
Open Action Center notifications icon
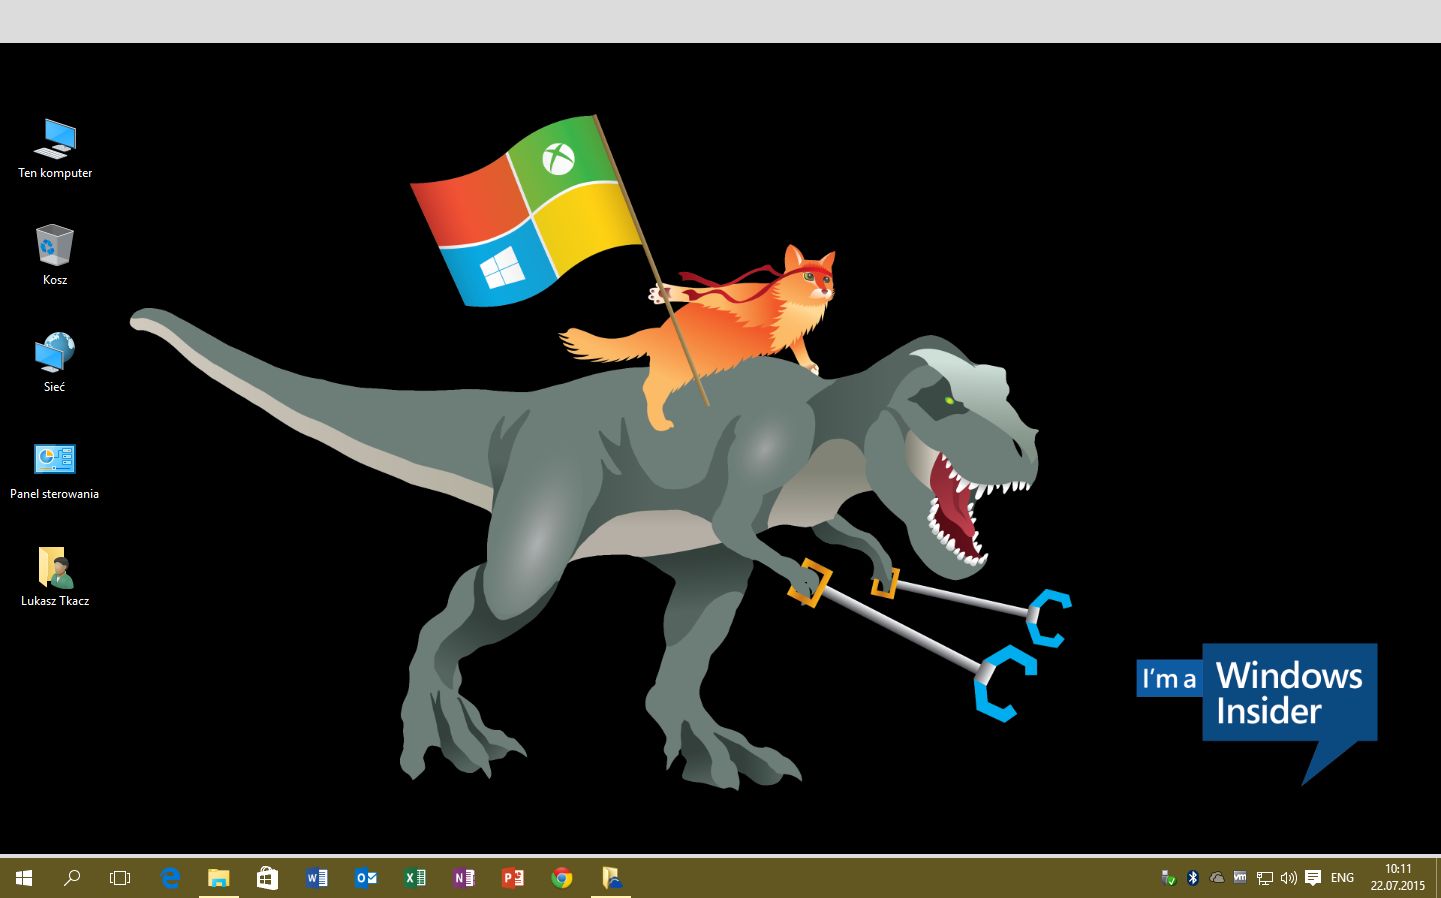(x=1313, y=878)
